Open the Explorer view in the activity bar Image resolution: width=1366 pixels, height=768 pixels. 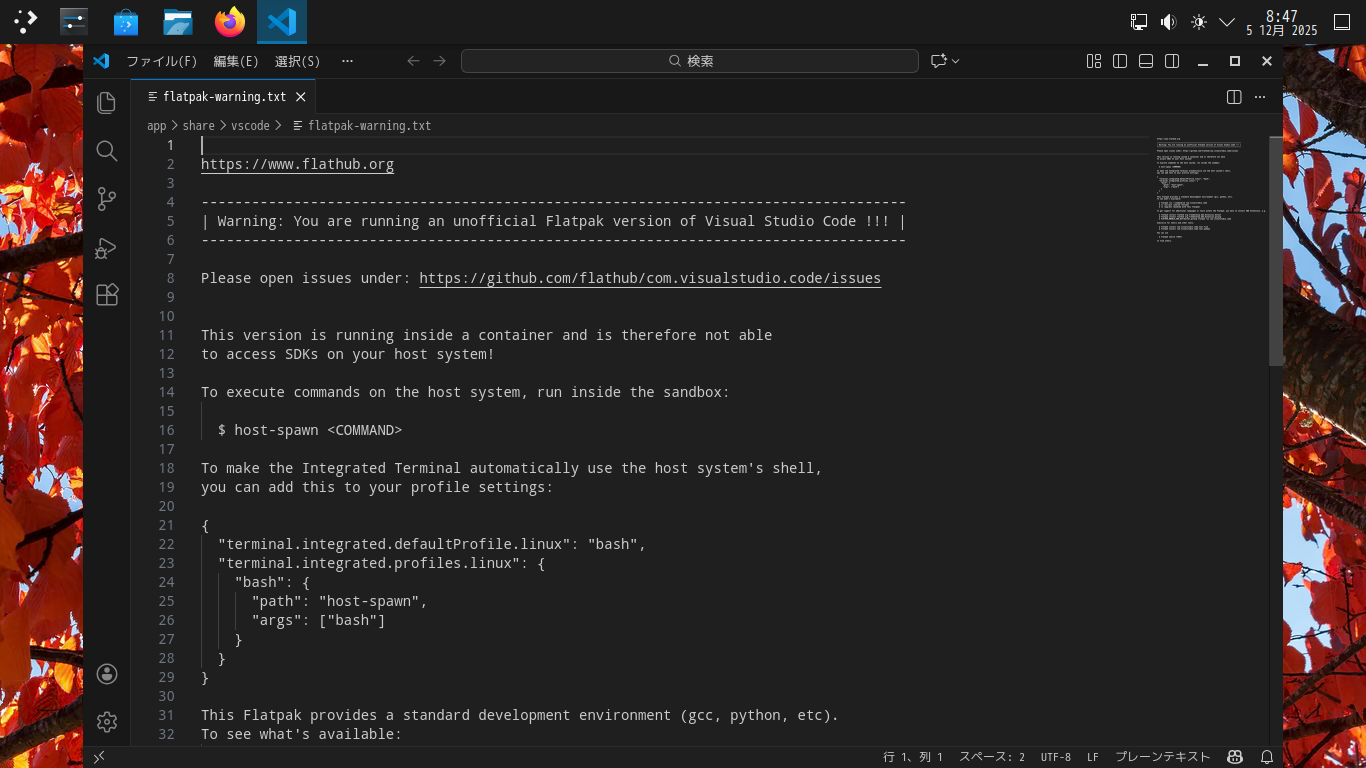click(107, 102)
